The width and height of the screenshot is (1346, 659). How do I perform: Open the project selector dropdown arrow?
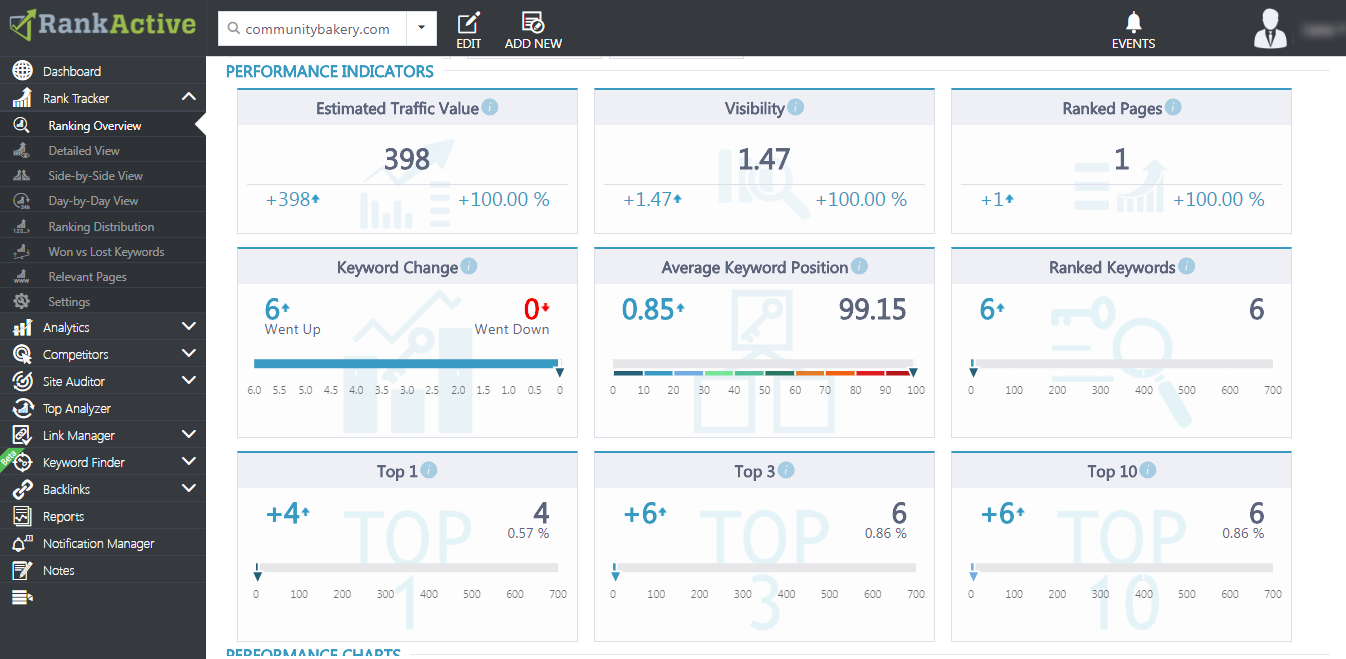click(x=422, y=28)
